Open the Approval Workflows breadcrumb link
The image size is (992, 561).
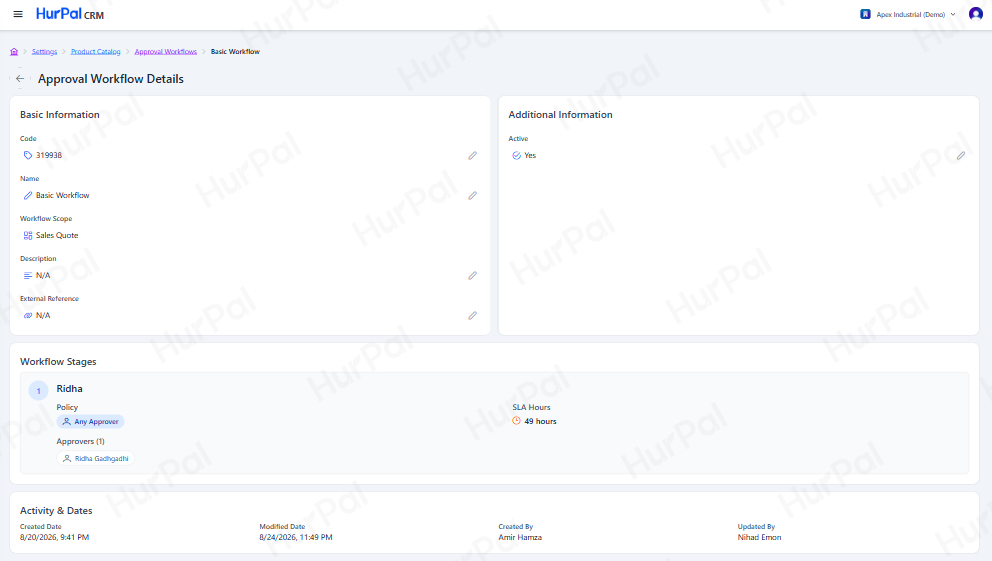click(x=166, y=52)
